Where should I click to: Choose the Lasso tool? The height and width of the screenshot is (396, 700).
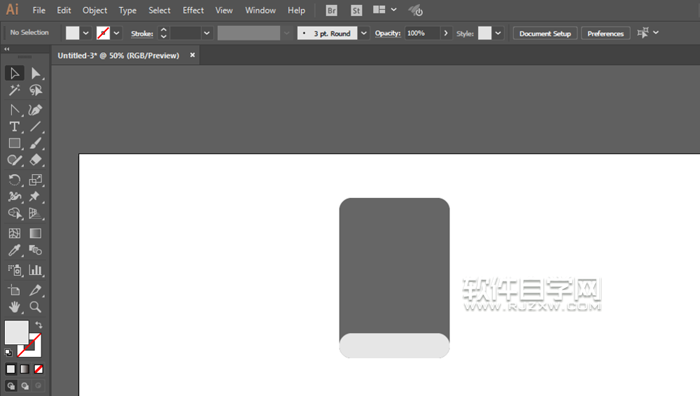point(36,90)
